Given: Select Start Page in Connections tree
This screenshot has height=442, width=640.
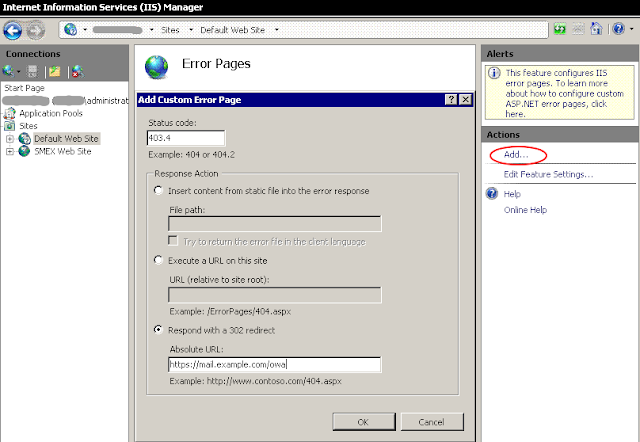Looking at the screenshot, I should (x=24, y=88).
